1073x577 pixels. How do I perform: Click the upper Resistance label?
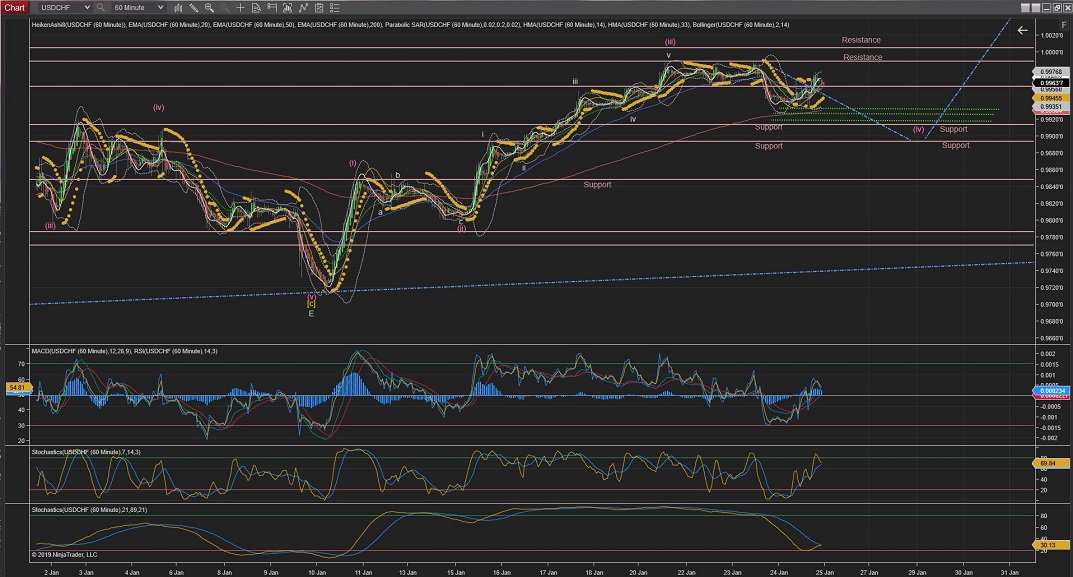pyautogui.click(x=861, y=40)
